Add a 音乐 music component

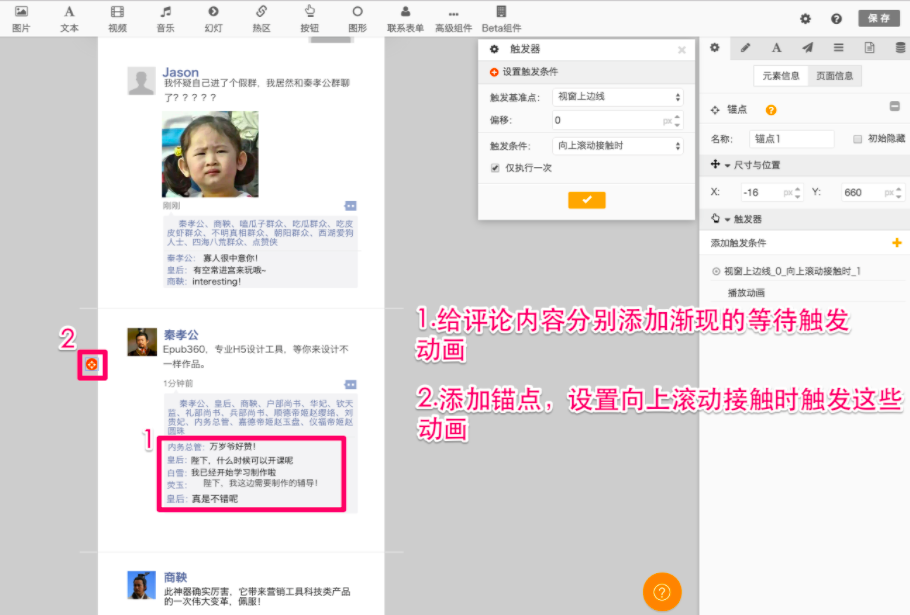(165, 18)
